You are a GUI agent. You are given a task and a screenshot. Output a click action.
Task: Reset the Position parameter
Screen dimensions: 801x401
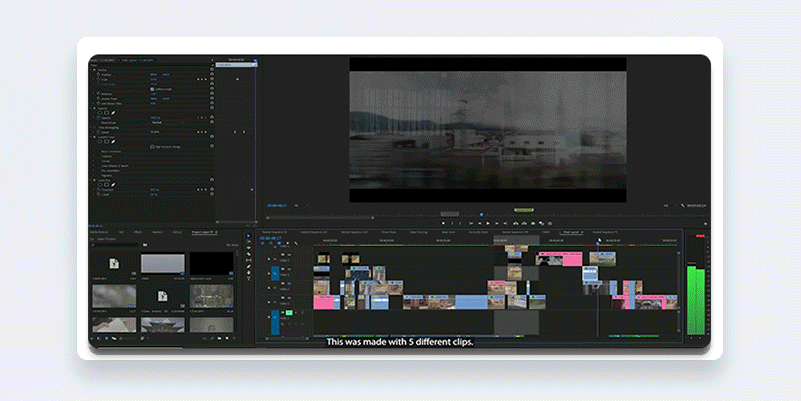click(212, 74)
